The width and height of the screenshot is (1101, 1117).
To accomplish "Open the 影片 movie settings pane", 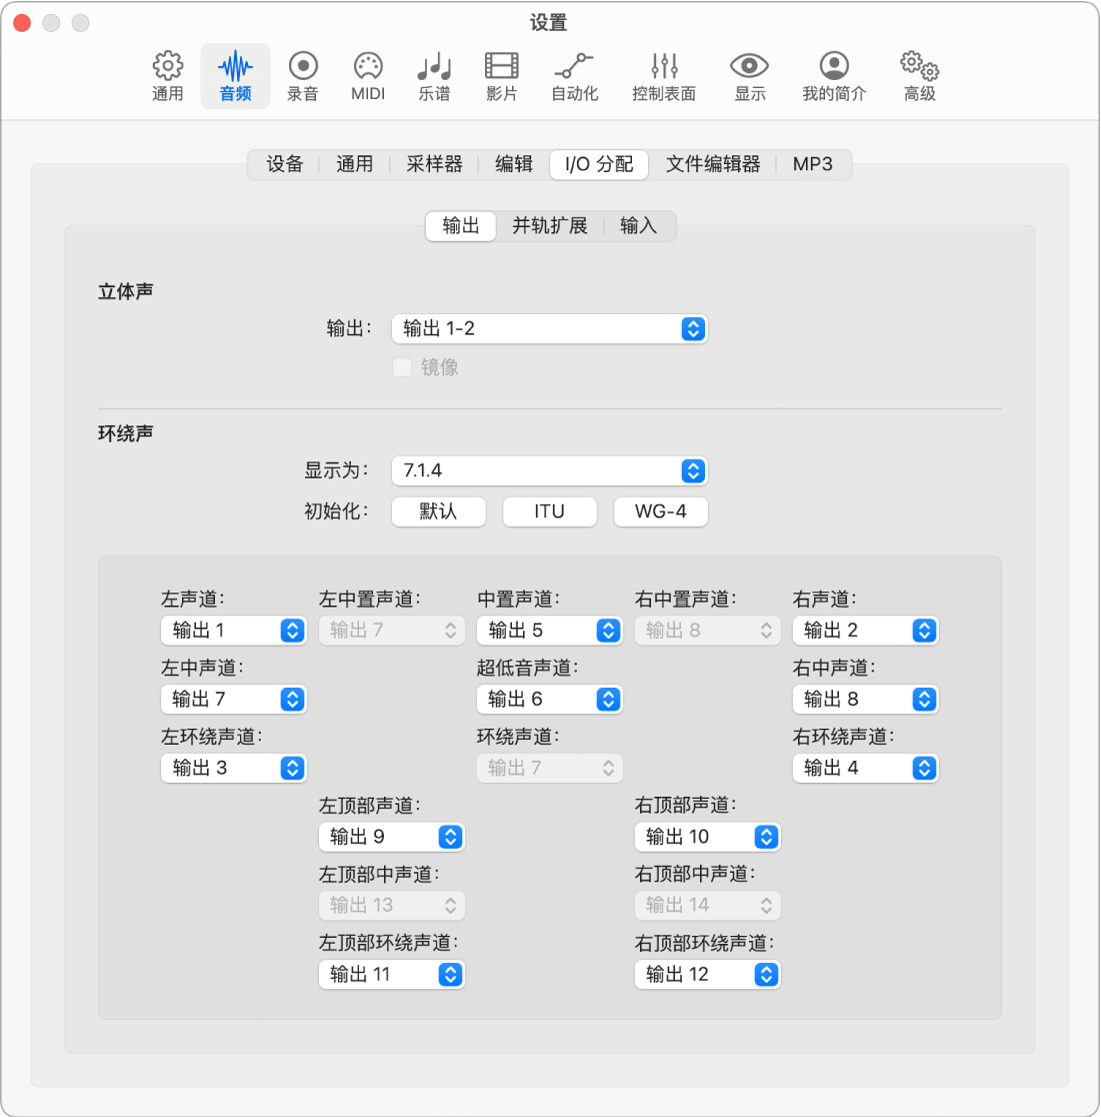I will 501,76.
